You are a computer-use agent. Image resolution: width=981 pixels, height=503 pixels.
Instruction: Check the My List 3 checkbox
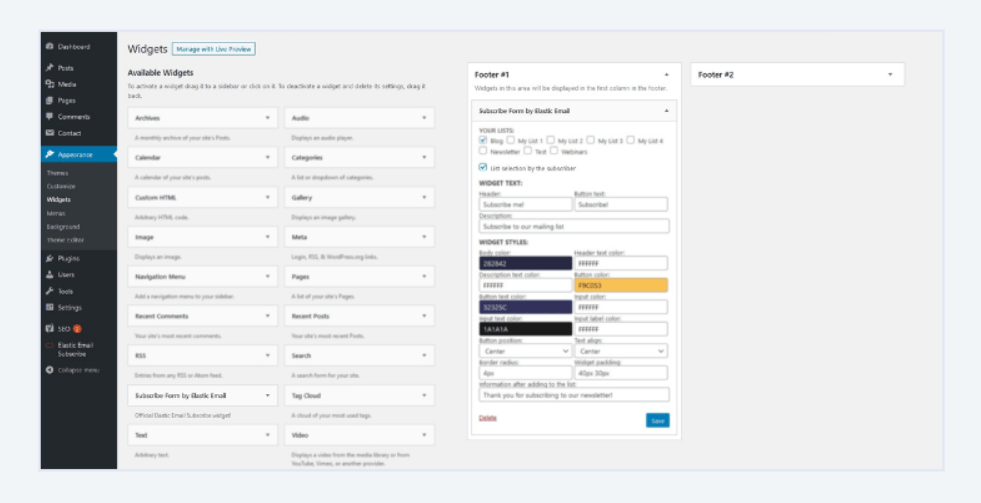pyautogui.click(x=591, y=140)
